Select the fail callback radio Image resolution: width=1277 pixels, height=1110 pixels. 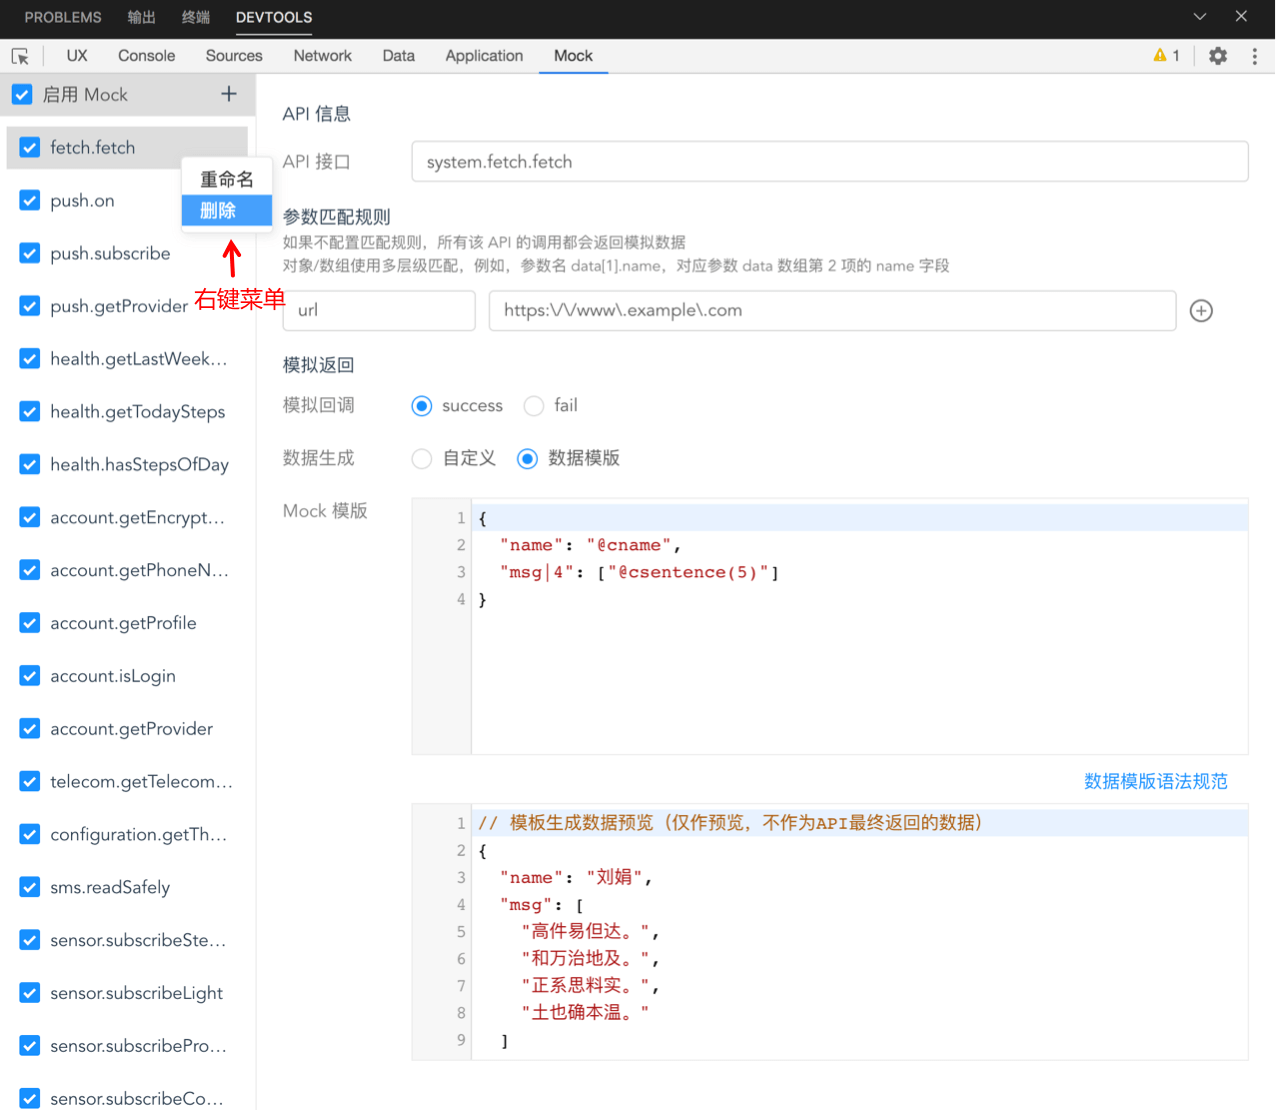[534, 406]
